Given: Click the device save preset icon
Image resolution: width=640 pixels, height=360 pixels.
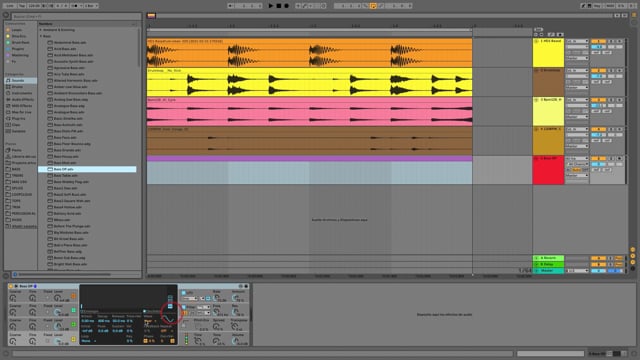Looking at the screenshot, I should [246, 286].
